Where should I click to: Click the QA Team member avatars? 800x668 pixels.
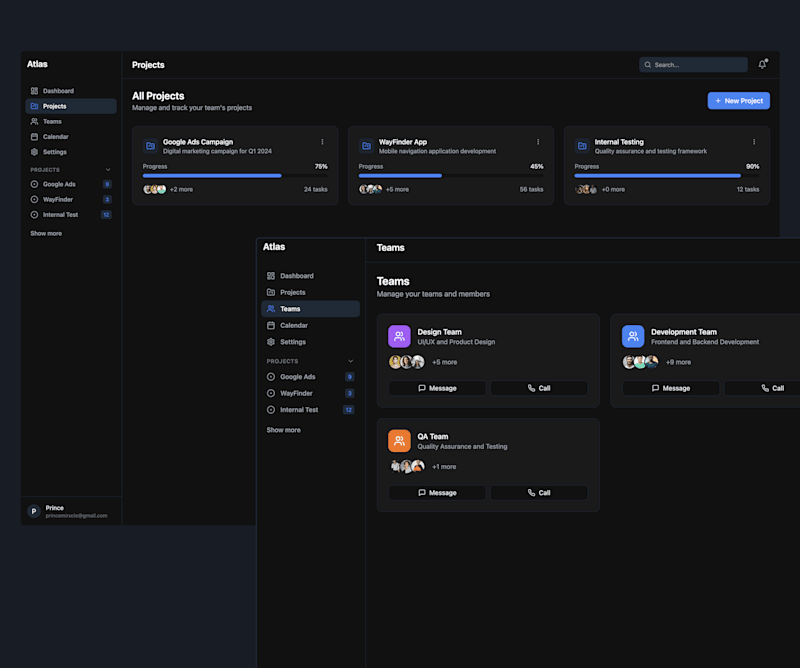pos(407,466)
